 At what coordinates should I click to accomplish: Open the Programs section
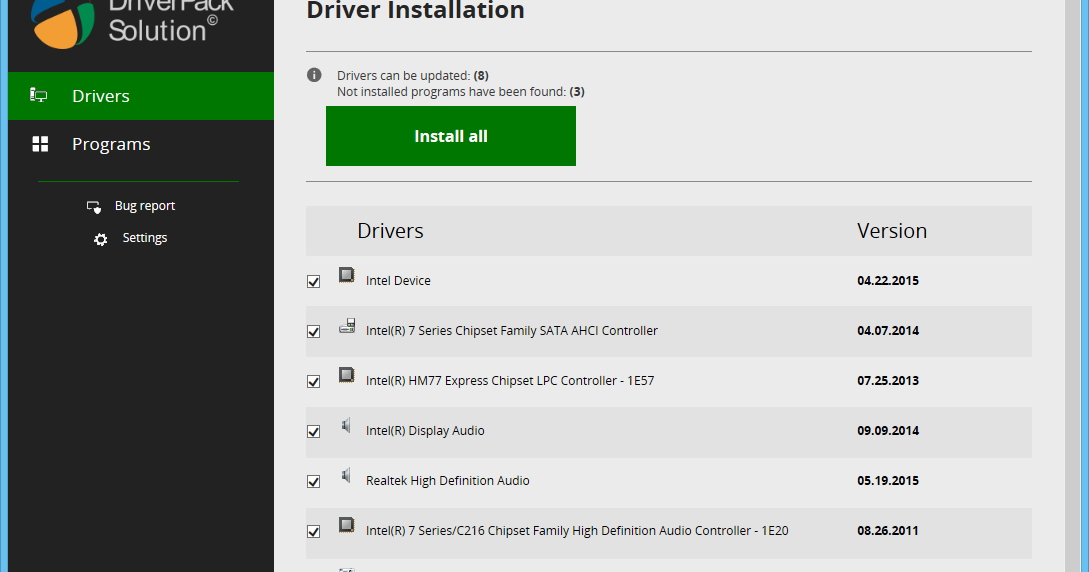[141, 144]
